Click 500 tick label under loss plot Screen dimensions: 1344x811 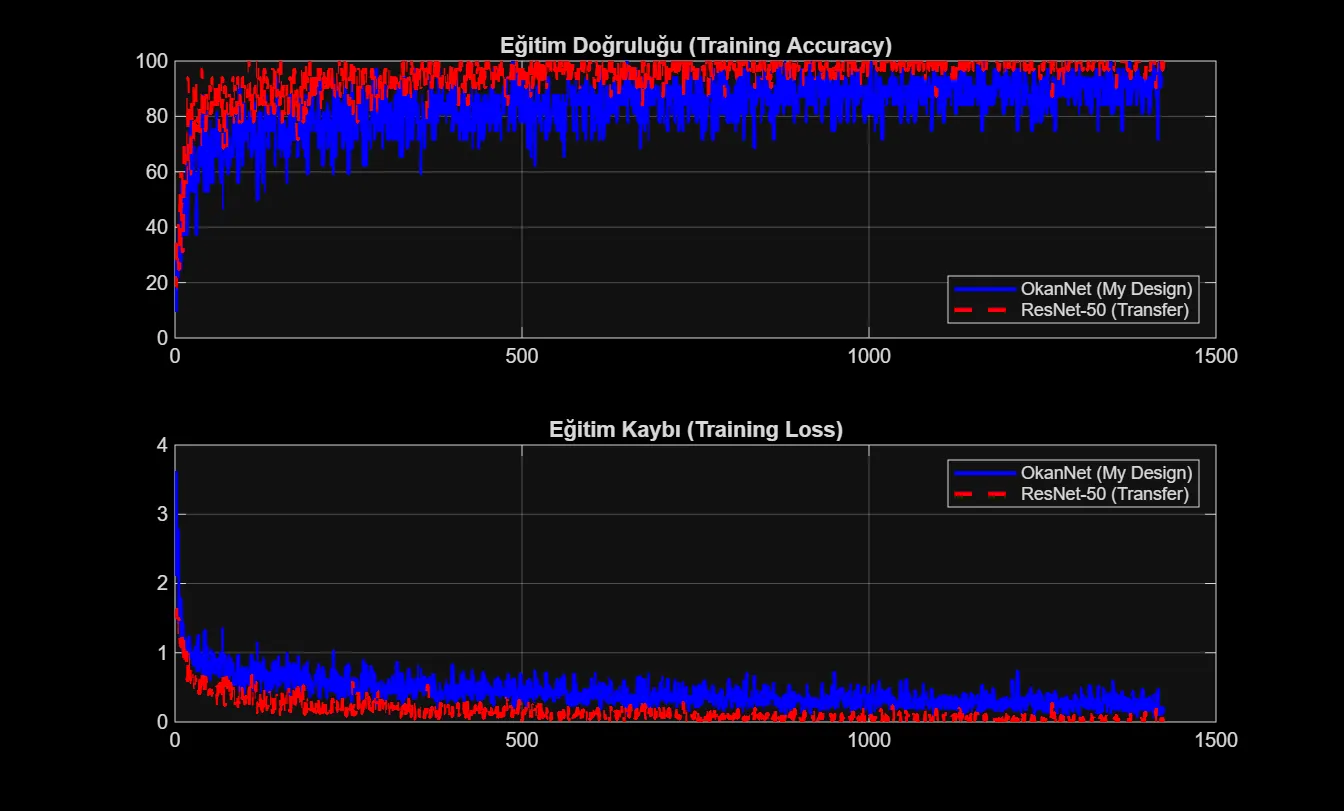[x=521, y=741]
